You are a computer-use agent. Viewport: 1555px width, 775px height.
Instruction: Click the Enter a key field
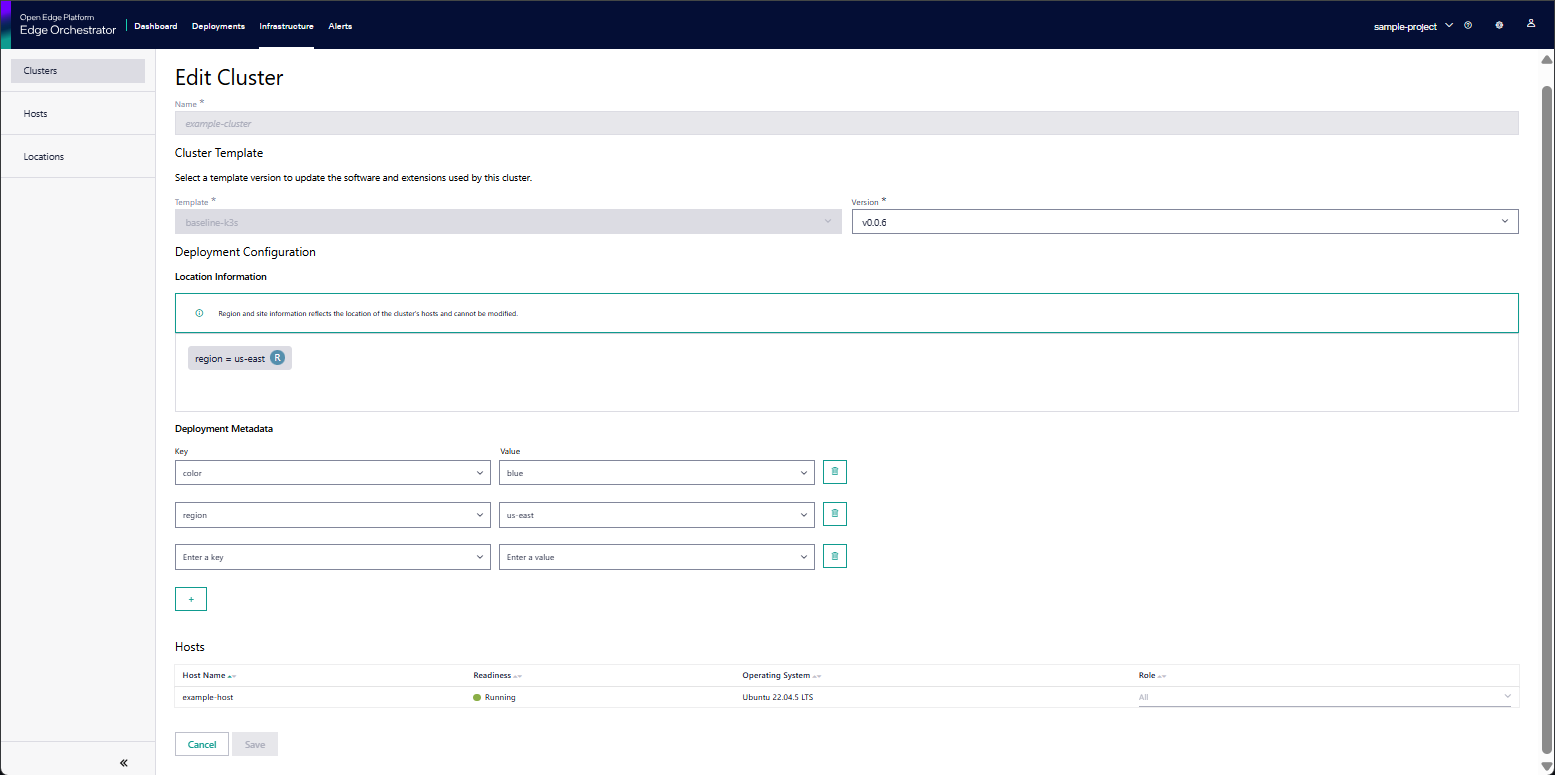320,557
